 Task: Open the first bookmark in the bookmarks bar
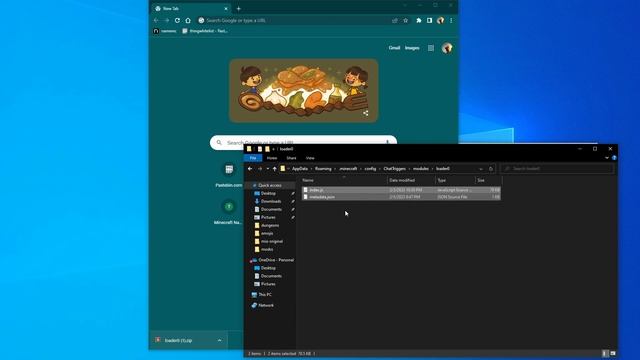tap(165, 31)
